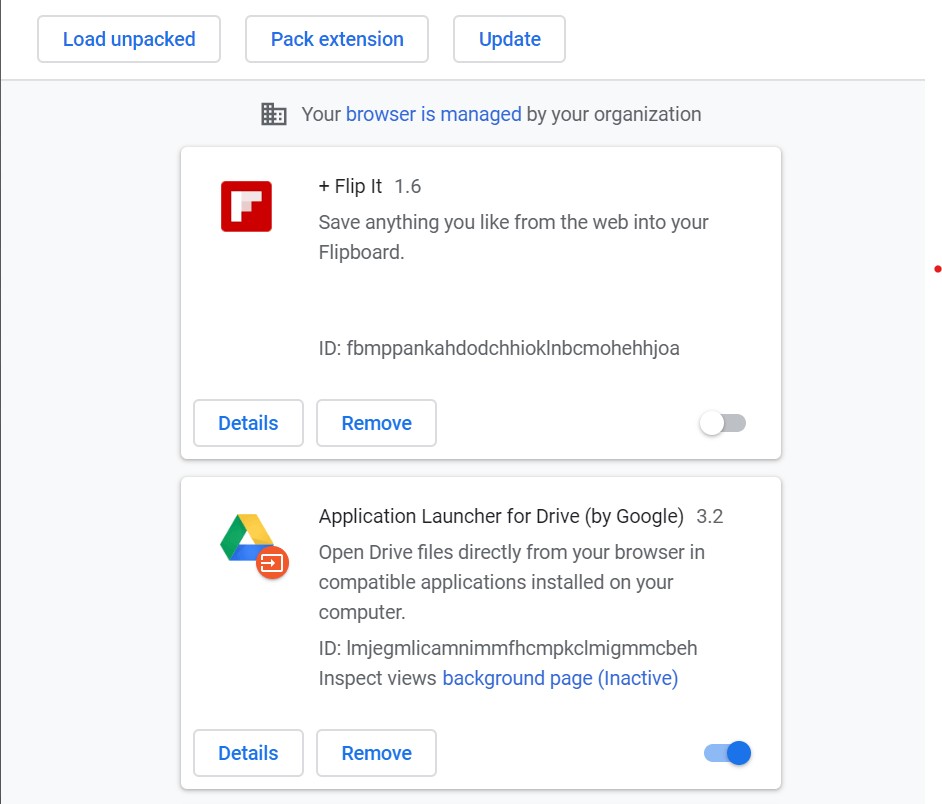Enable the + Flip It extension toggle
The image size is (942, 804).
723,423
